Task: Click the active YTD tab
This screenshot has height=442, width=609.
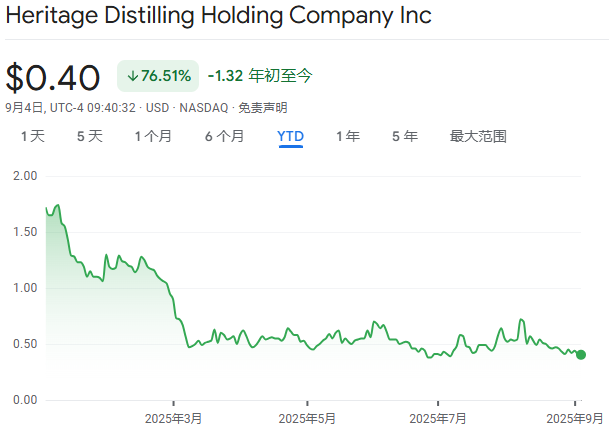Action: point(291,136)
